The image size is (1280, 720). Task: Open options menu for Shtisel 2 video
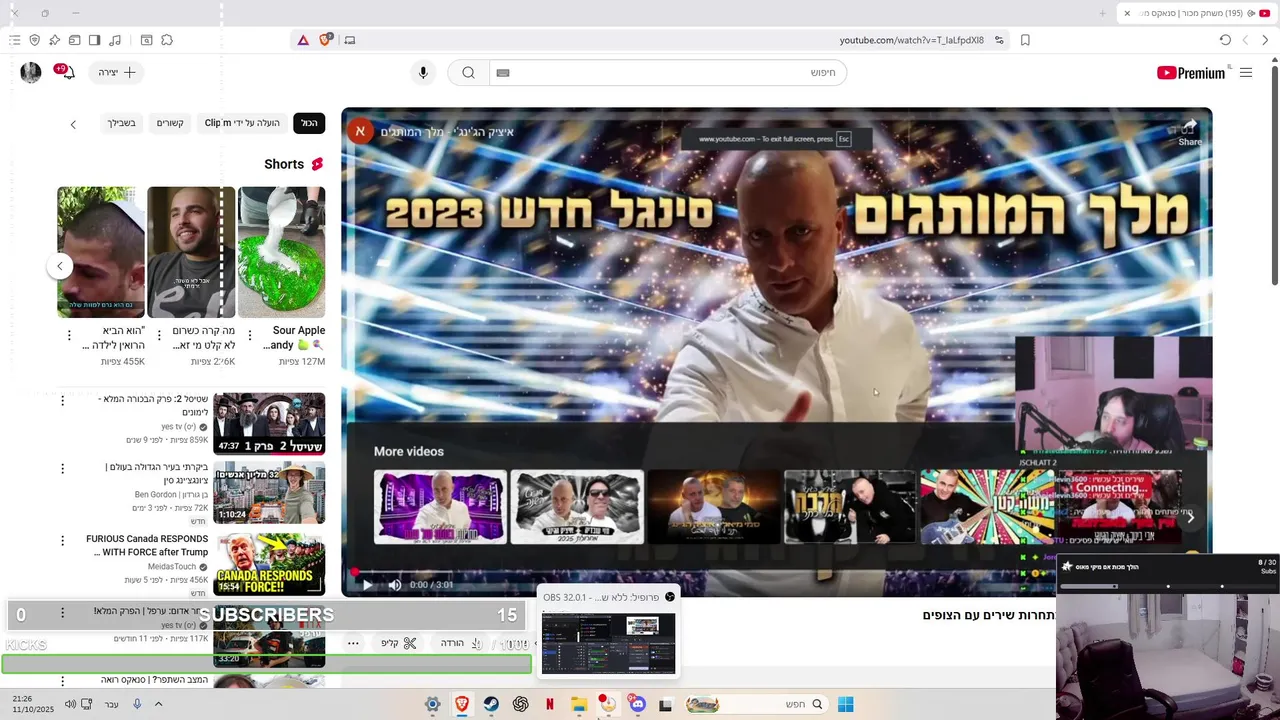tap(62, 401)
